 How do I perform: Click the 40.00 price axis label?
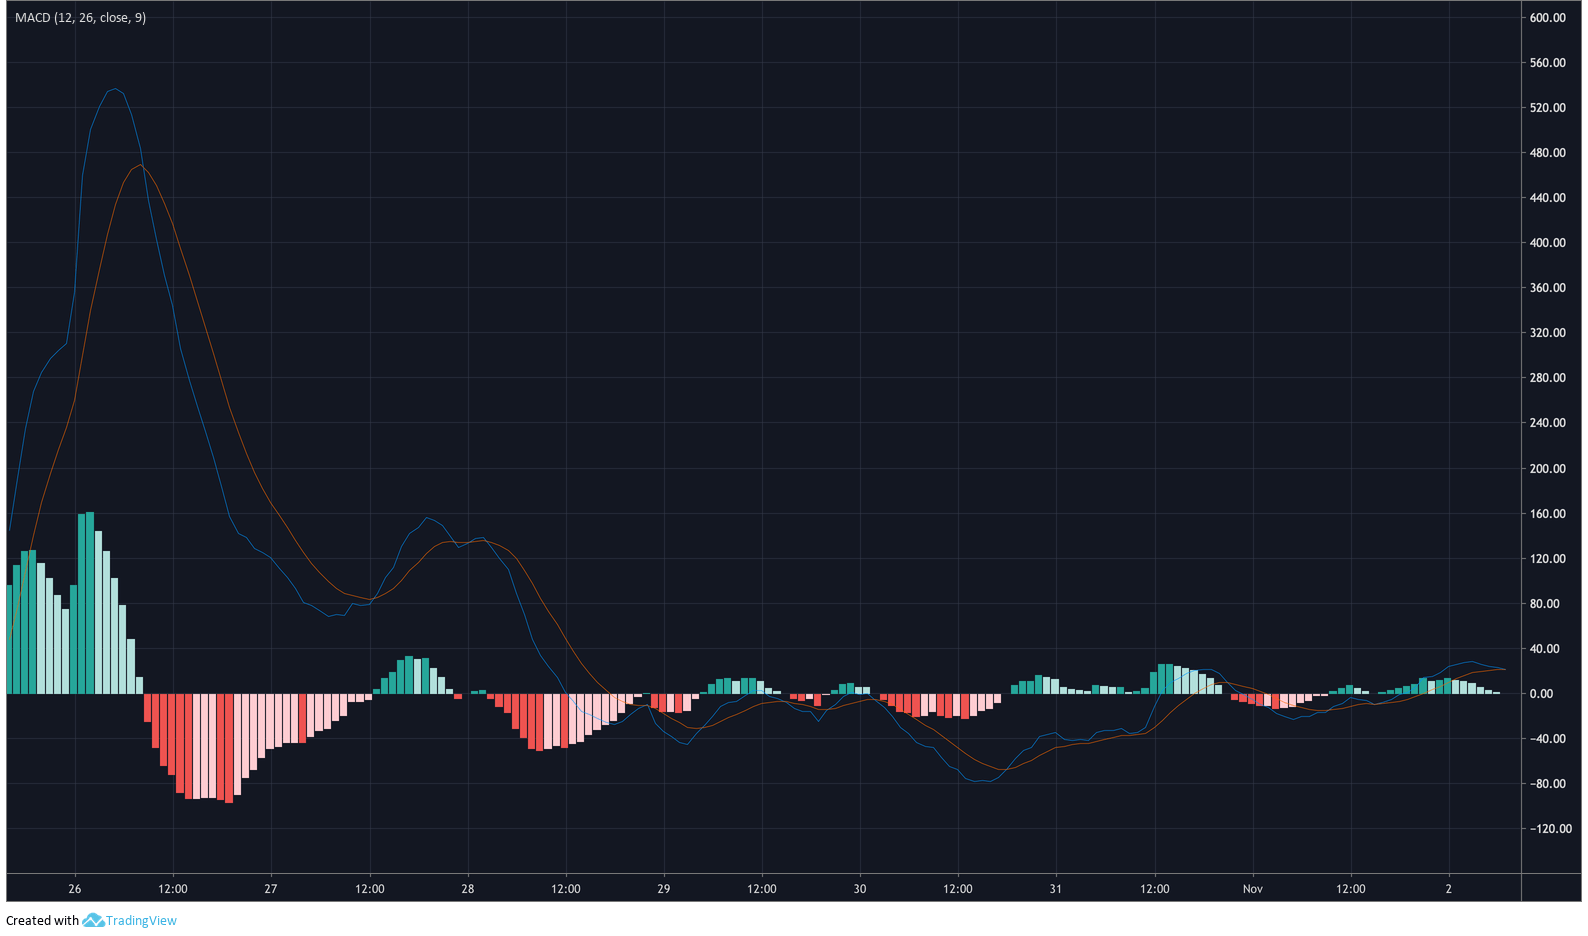point(1544,649)
